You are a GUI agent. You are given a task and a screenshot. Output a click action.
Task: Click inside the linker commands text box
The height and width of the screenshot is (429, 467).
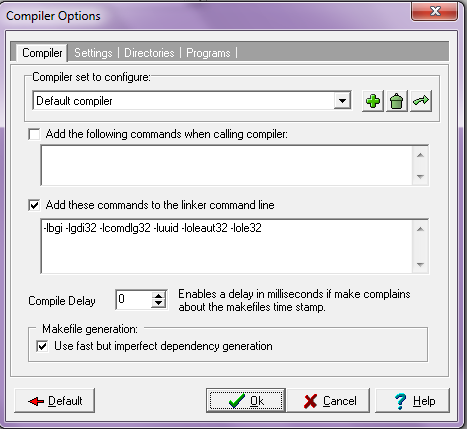[x=227, y=246]
